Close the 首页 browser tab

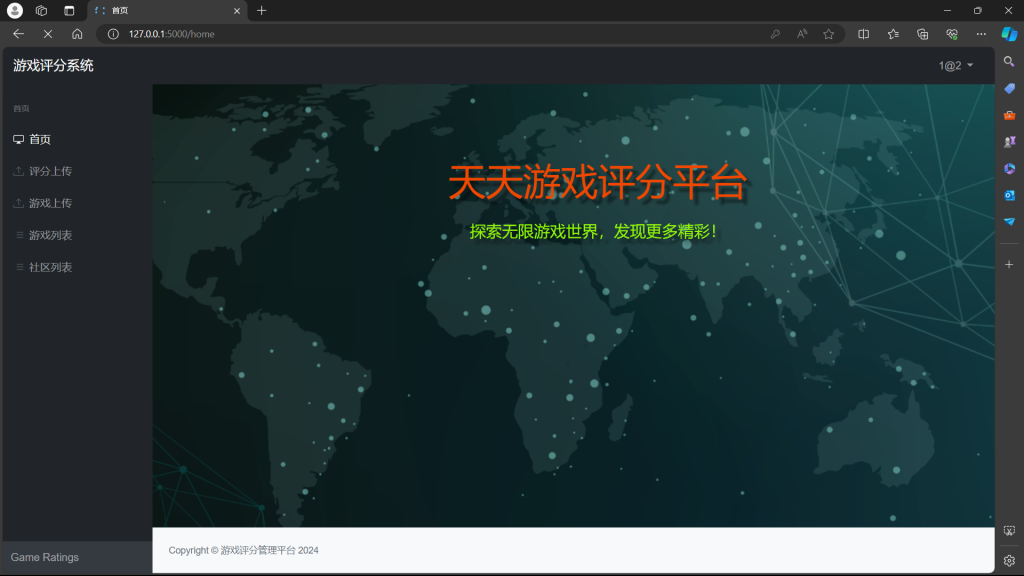coord(237,10)
